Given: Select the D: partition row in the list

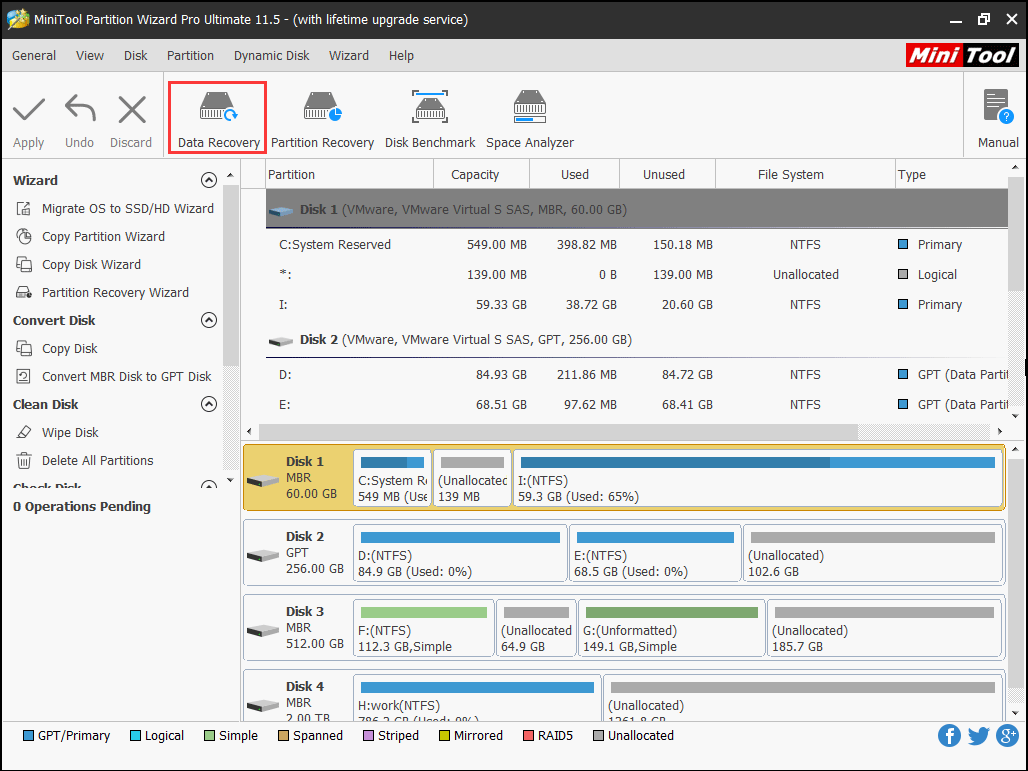Looking at the screenshot, I should (637, 375).
